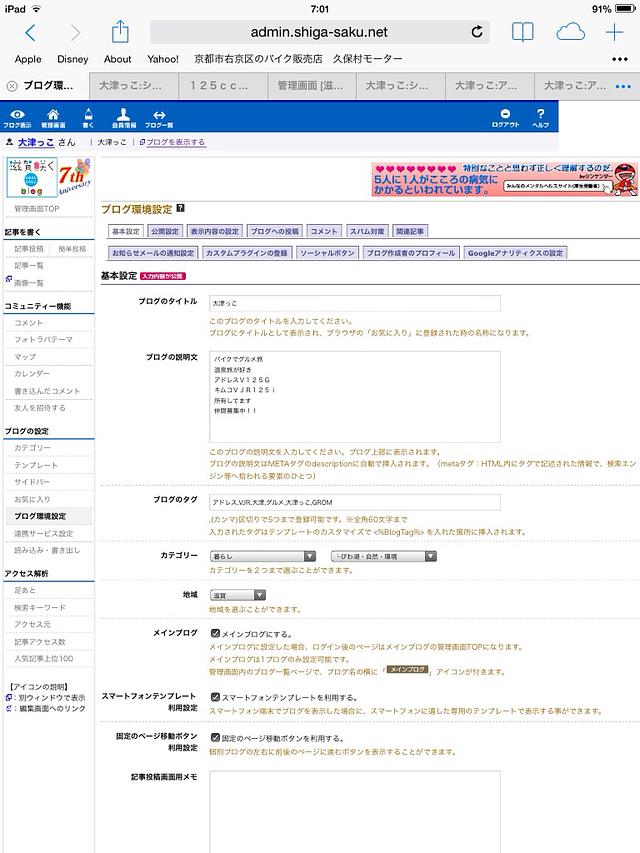Open the ヘルプ question mark icon

pyautogui.click(x=541, y=117)
